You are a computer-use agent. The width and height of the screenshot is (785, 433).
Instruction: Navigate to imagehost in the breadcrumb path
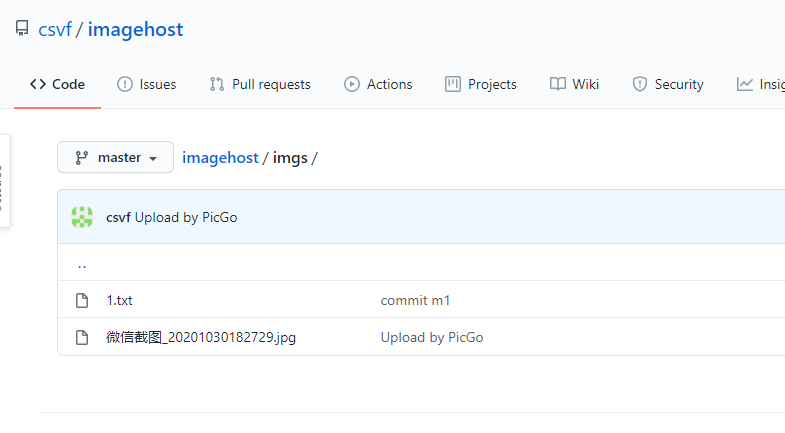pyautogui.click(x=219, y=158)
